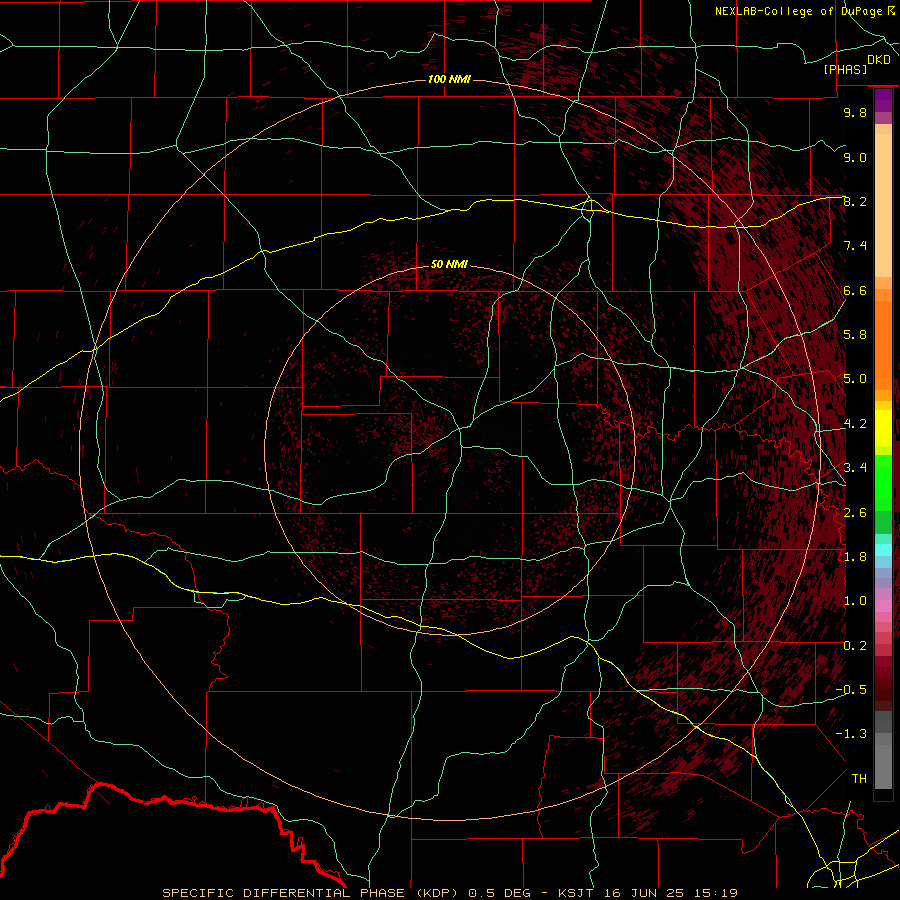Image resolution: width=900 pixels, height=900 pixels.
Task: Select the 2.6 scale value
Action: click(855, 512)
